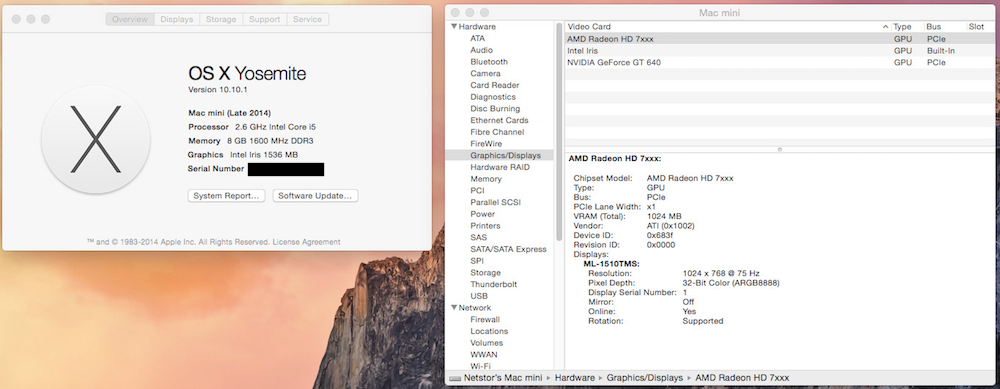
Task: Click the Version 10.10.1 text
Action: [217, 90]
